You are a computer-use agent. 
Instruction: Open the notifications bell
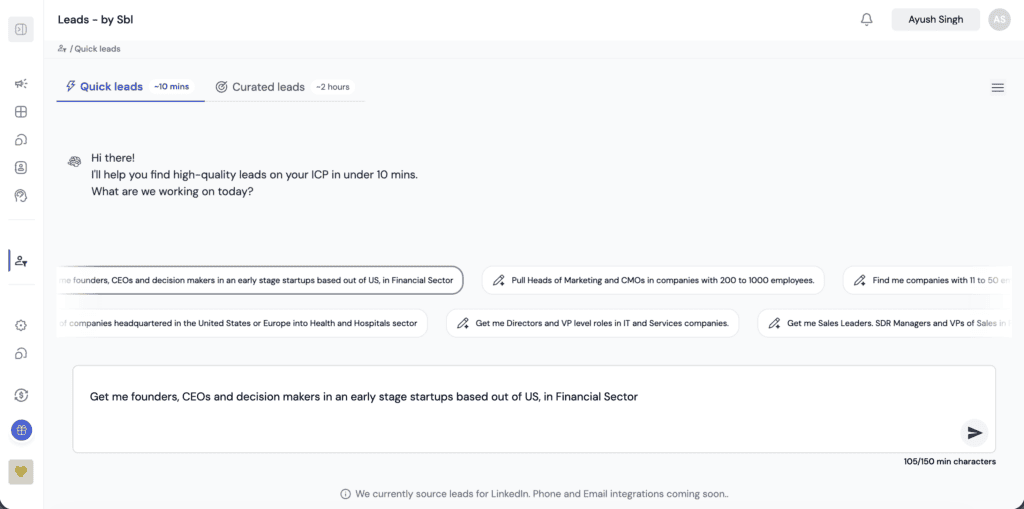[867, 20]
